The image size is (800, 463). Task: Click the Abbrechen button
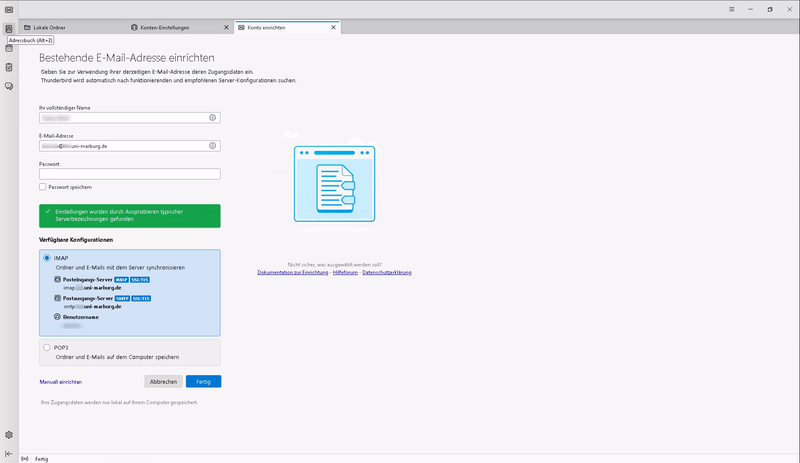coord(163,381)
